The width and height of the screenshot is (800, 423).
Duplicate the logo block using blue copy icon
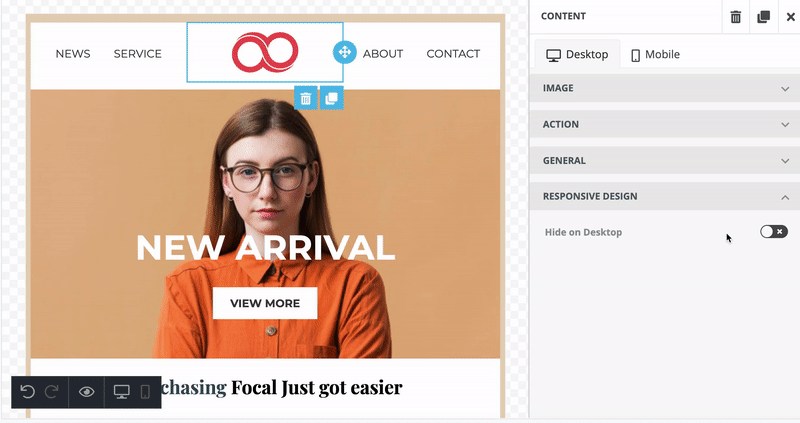pyautogui.click(x=332, y=98)
